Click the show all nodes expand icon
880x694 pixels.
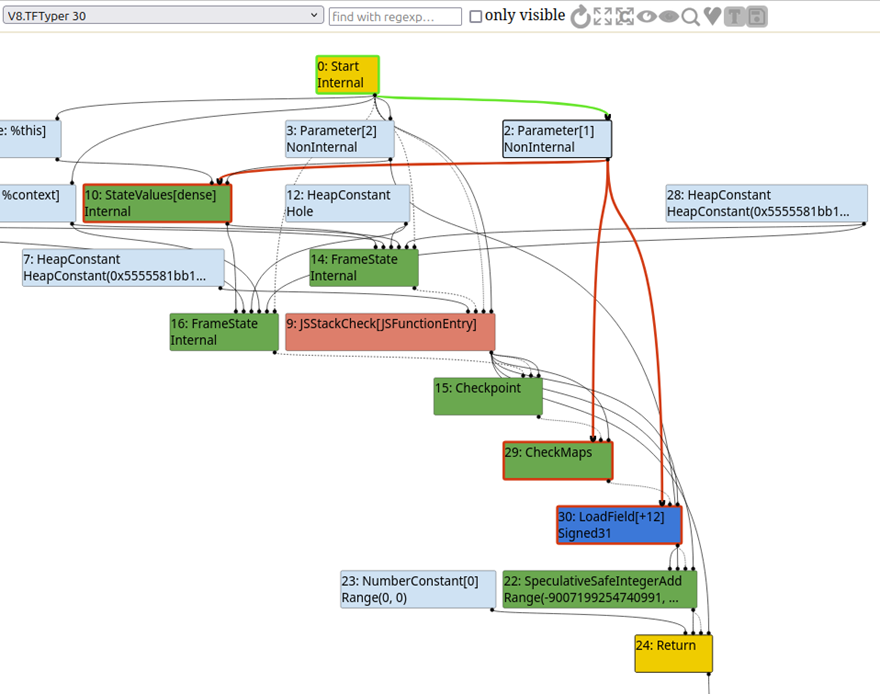[603, 16]
